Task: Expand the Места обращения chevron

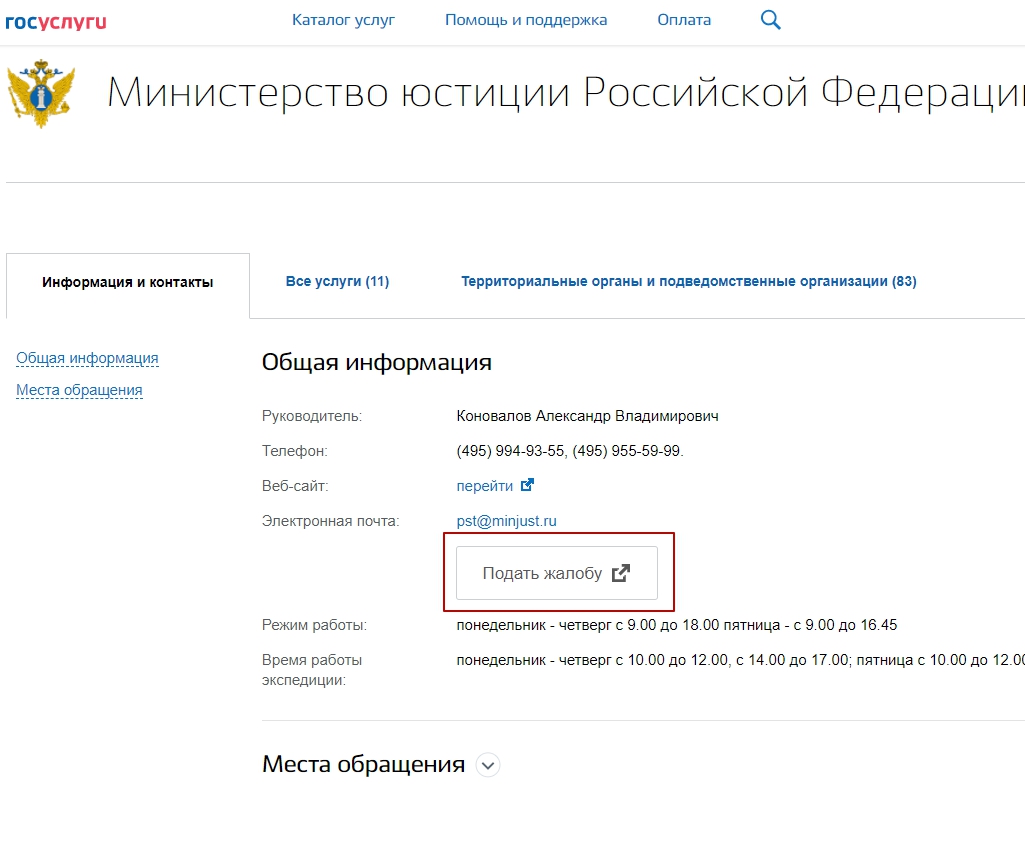Action: point(487,766)
